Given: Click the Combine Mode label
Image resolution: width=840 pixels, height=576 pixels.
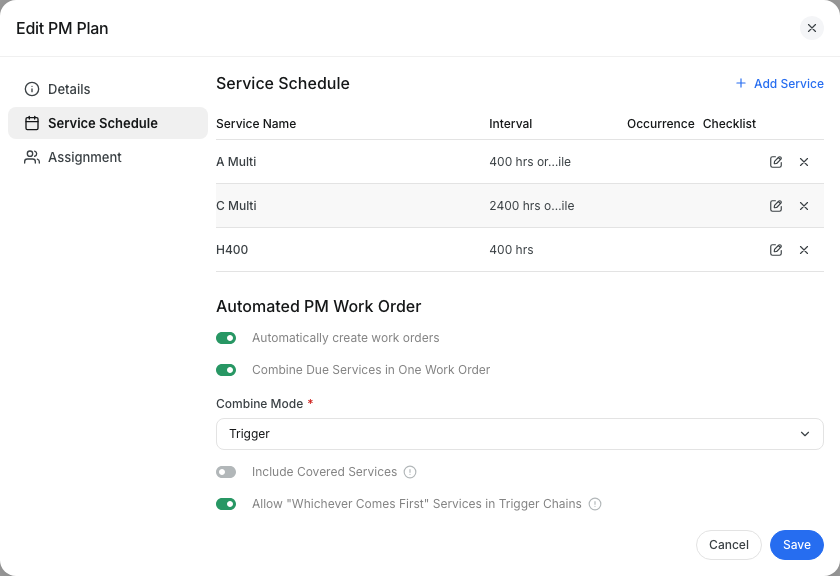Looking at the screenshot, I should click(x=260, y=403).
